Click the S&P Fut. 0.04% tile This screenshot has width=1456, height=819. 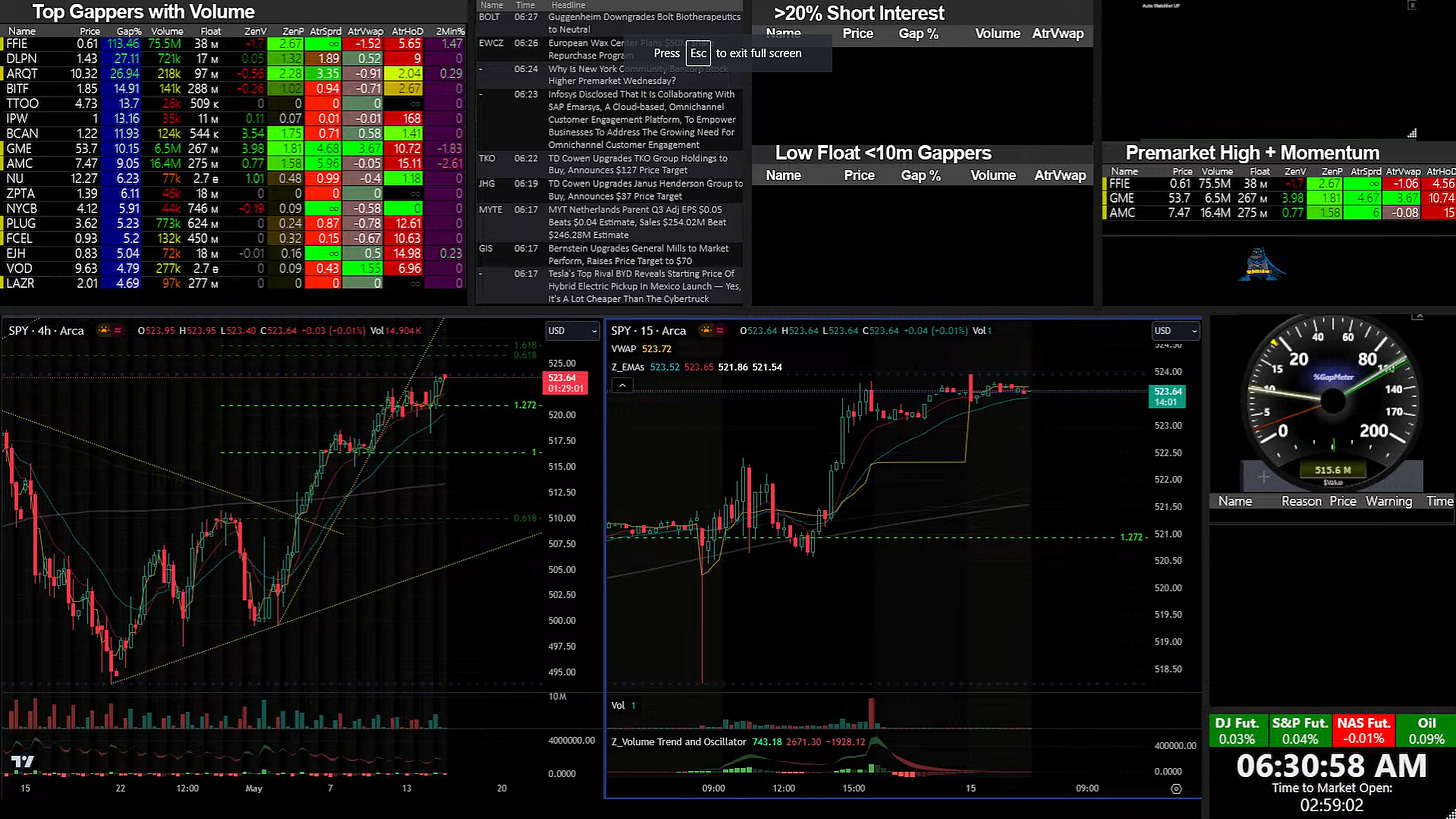pos(1299,730)
